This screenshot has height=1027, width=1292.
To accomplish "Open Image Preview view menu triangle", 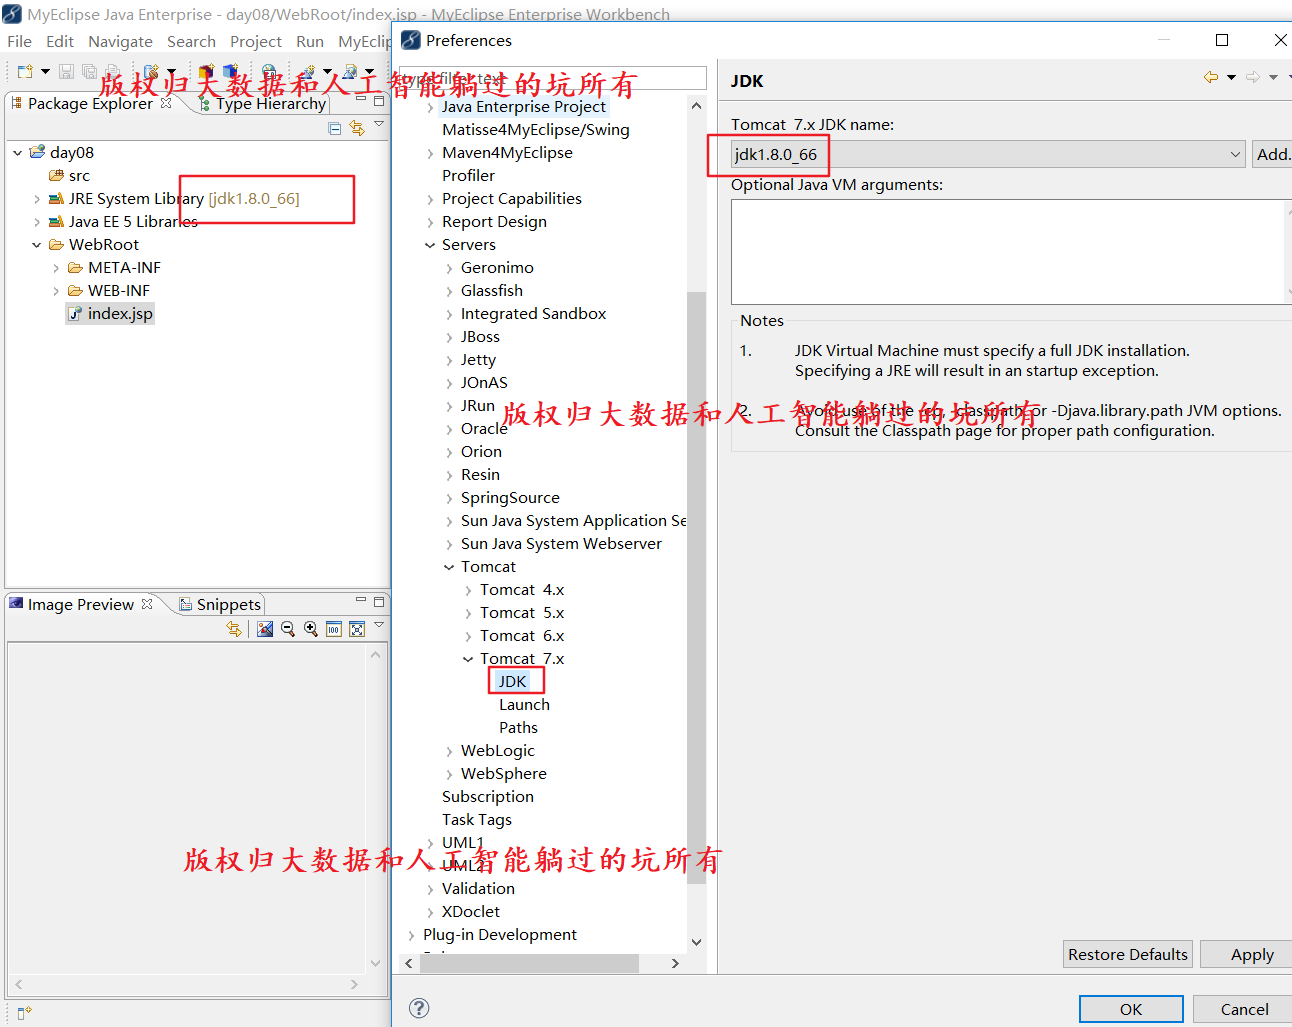I will coord(379,626).
